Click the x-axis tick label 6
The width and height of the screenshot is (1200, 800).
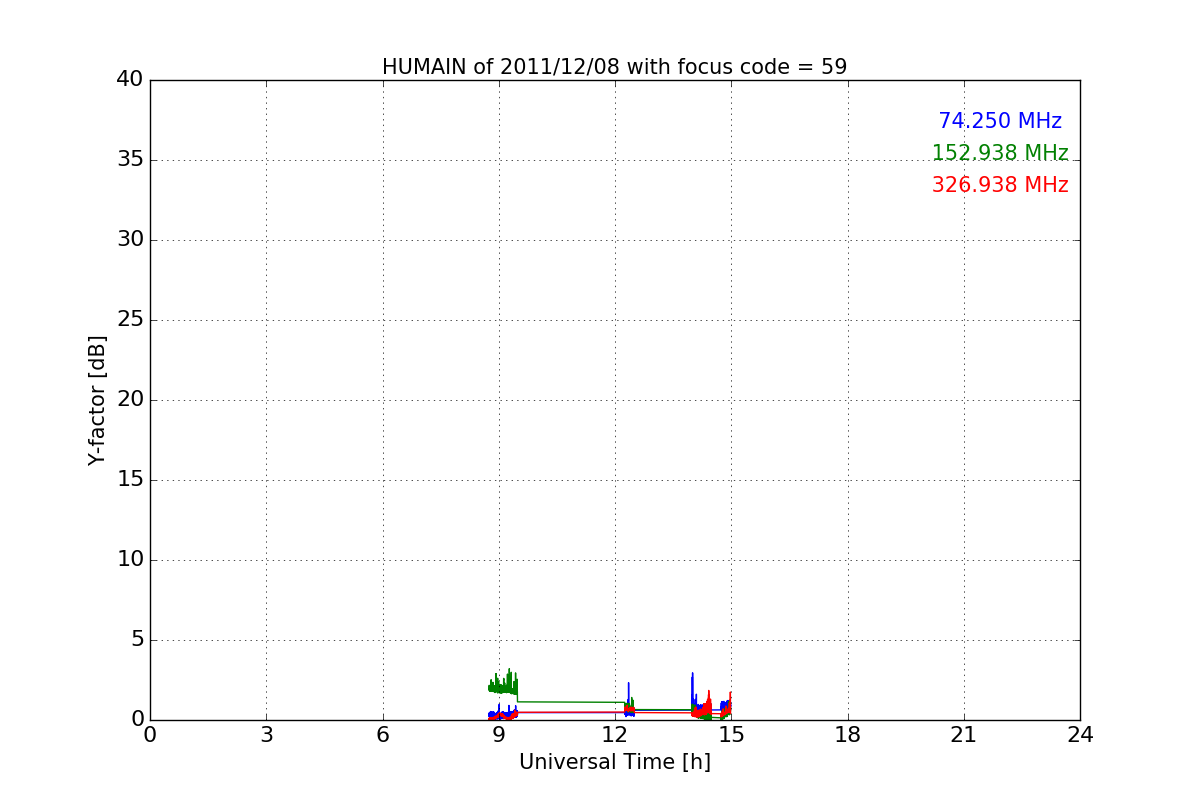click(x=383, y=735)
